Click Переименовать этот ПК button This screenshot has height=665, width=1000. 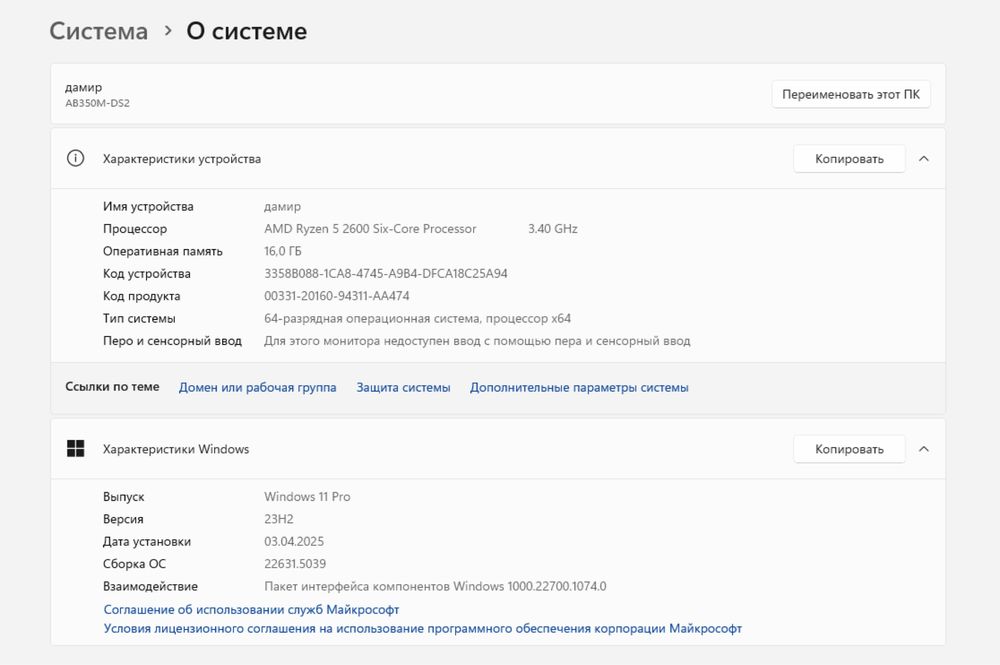pos(851,94)
